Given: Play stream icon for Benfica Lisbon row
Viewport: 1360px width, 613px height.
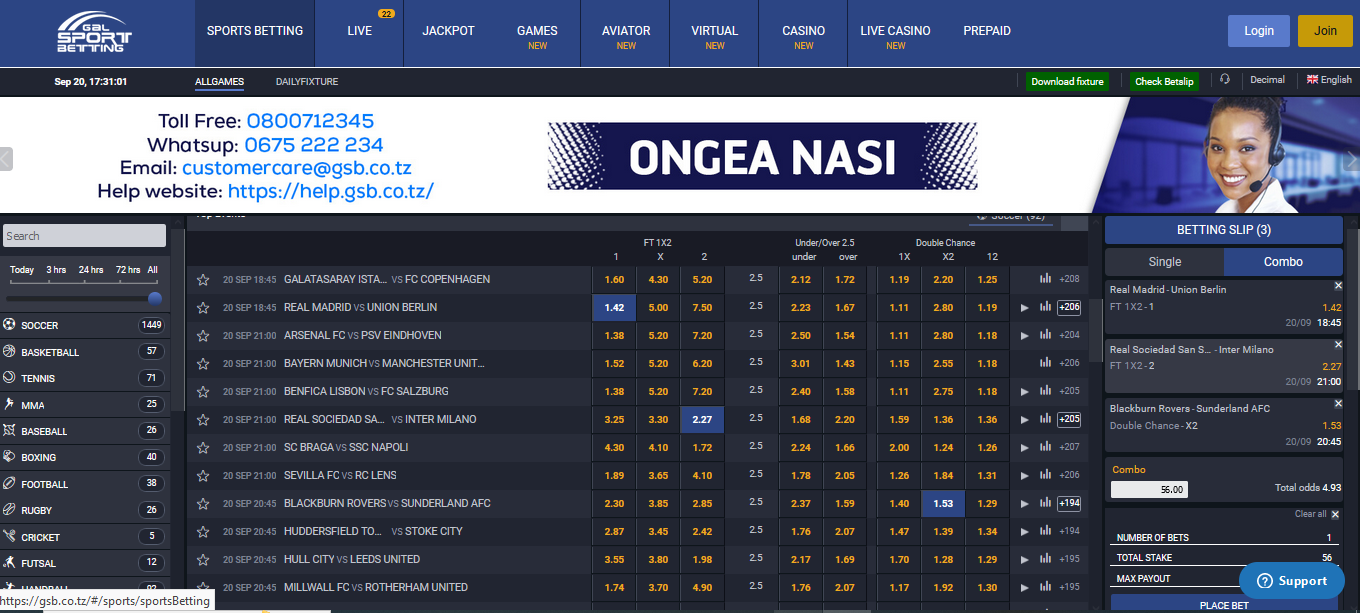Looking at the screenshot, I should (x=1024, y=392).
